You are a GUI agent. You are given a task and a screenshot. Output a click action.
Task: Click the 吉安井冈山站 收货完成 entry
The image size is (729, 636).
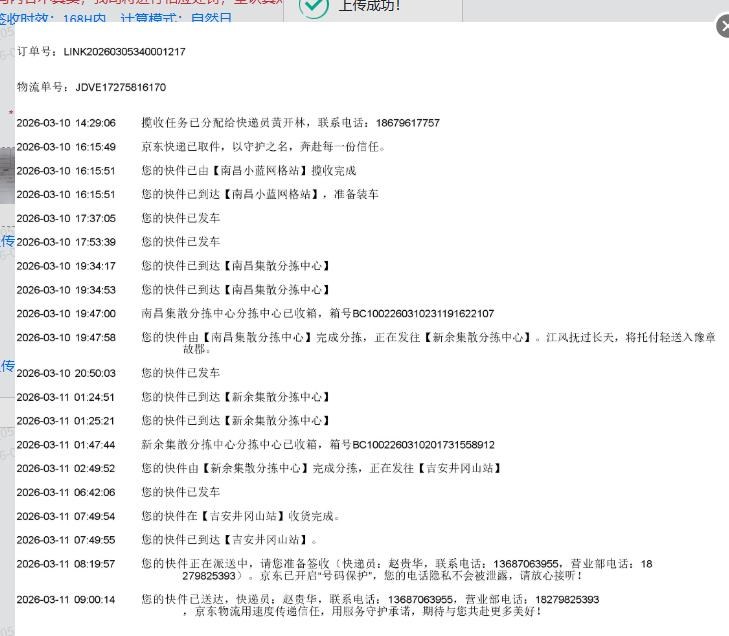(x=240, y=517)
